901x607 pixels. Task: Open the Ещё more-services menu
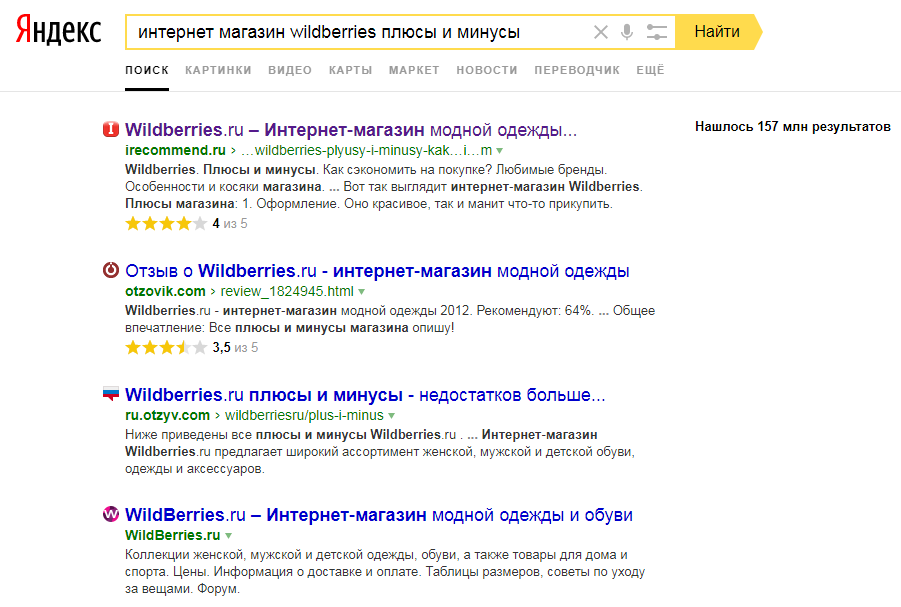pyautogui.click(x=650, y=70)
